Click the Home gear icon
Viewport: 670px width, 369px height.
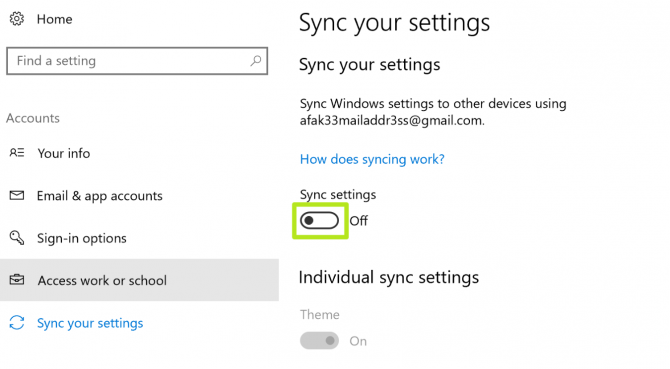17,19
